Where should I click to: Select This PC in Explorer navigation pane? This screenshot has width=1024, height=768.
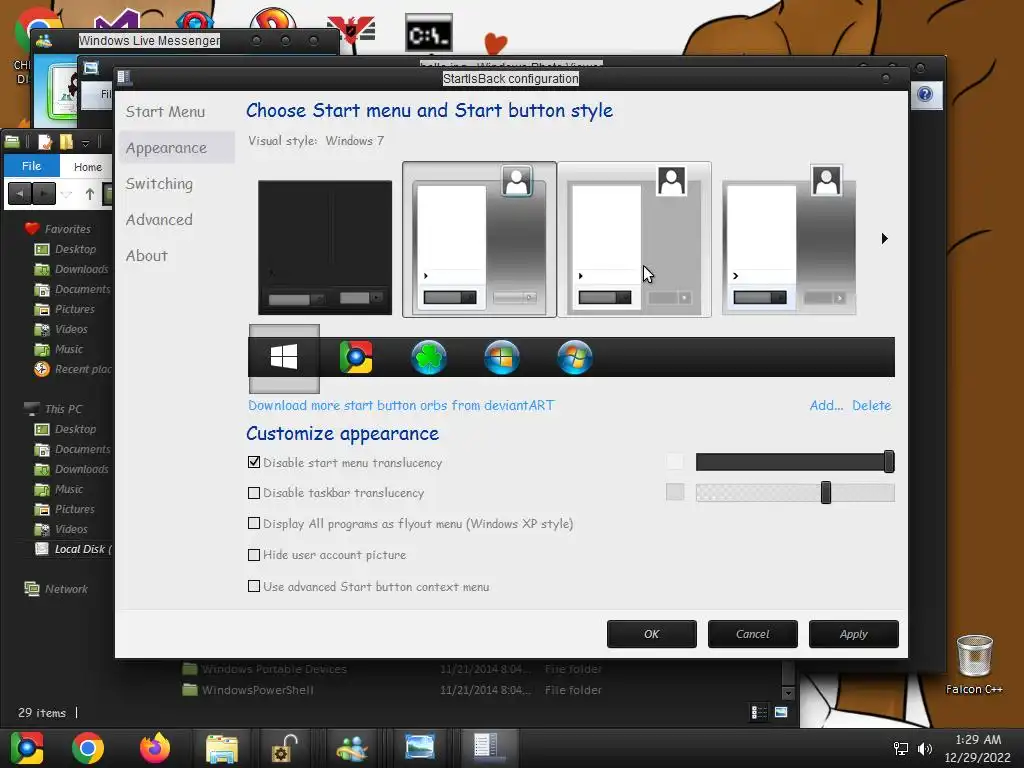pyautogui.click(x=63, y=409)
